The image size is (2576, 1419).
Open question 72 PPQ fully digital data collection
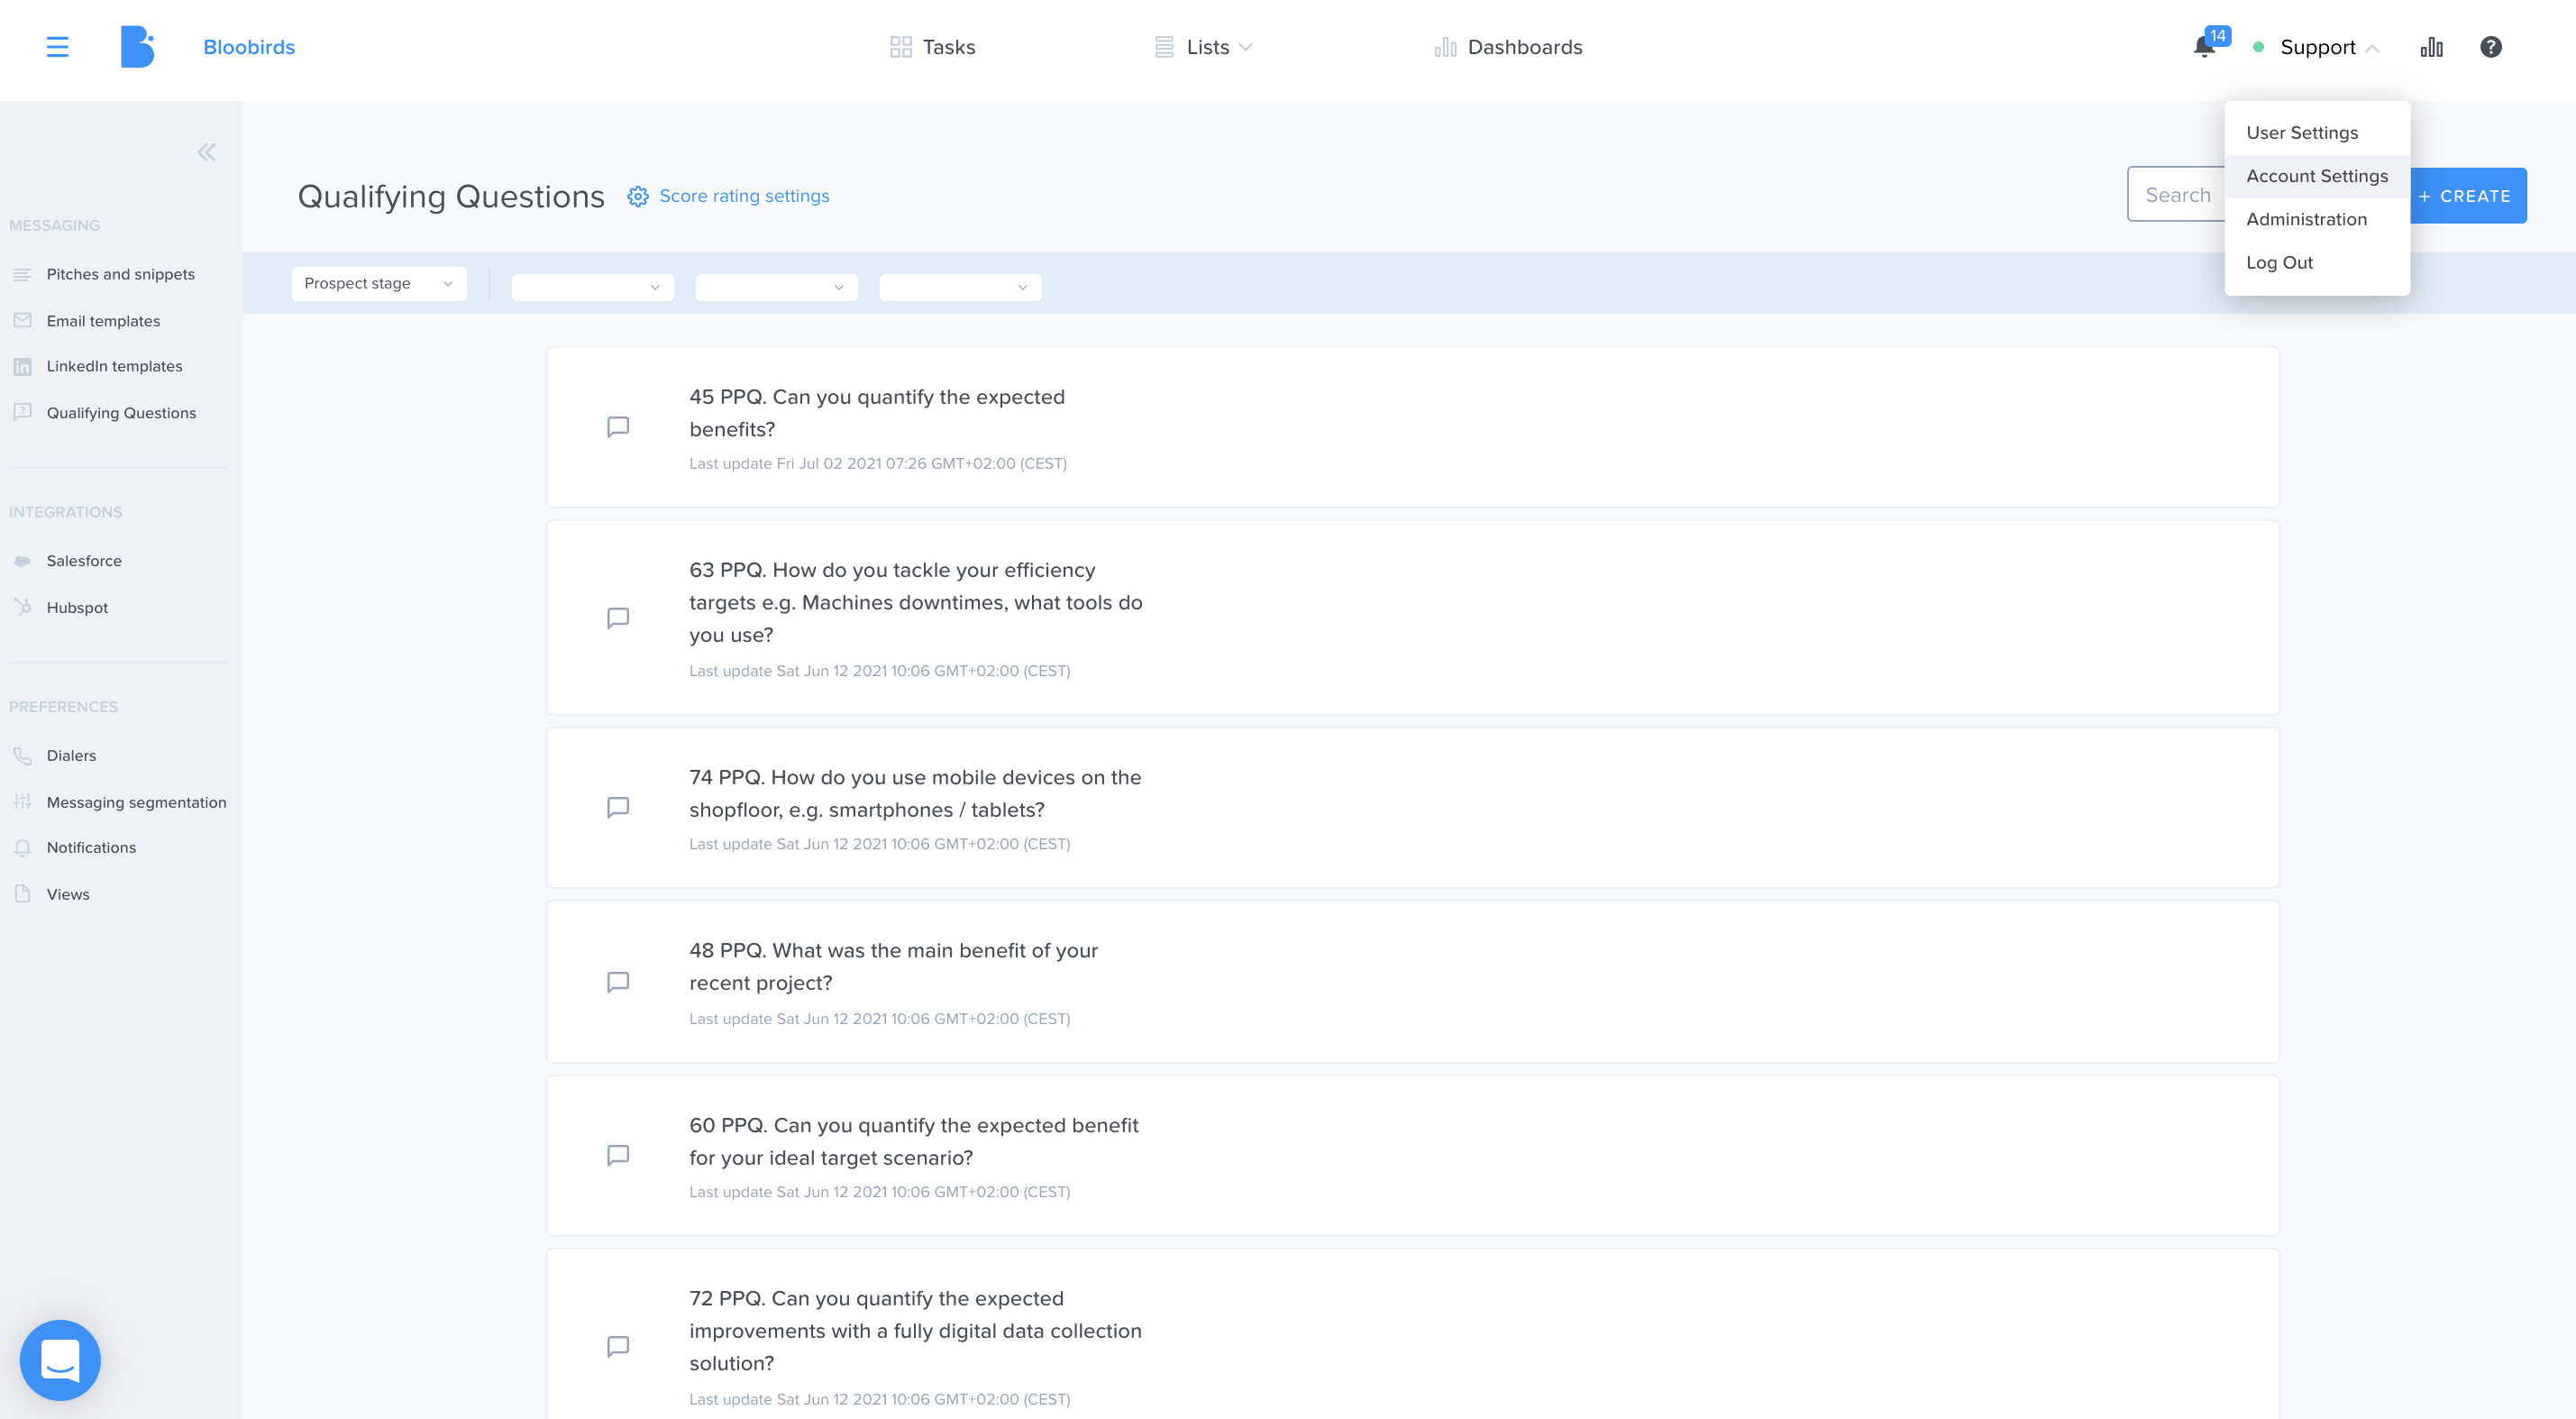click(1412, 1335)
